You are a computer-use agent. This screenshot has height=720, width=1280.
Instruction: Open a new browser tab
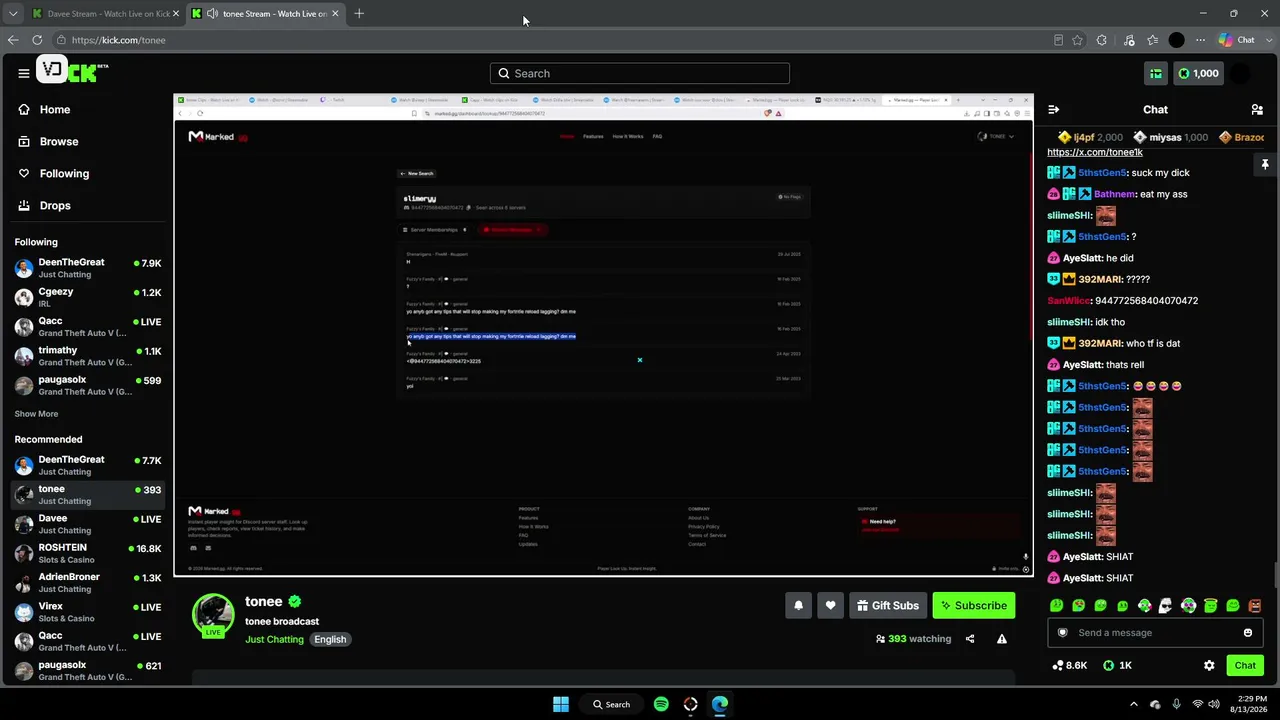(x=359, y=14)
